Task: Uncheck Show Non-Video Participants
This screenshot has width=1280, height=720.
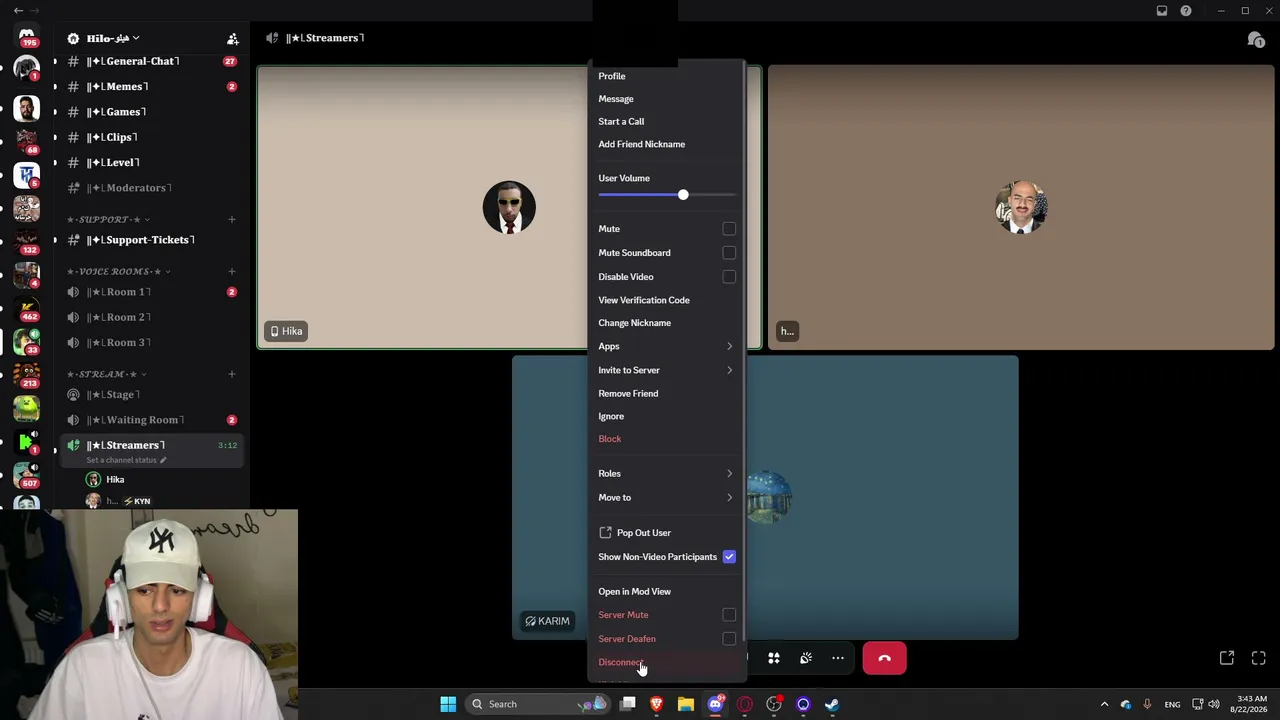Action: (729, 557)
